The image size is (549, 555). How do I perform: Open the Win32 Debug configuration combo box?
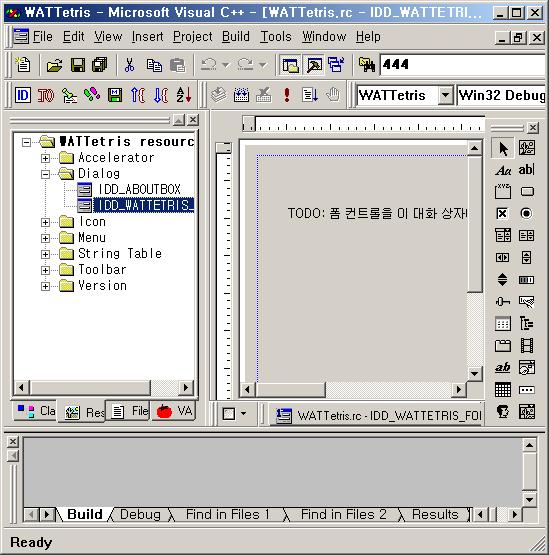pyautogui.click(x=501, y=95)
